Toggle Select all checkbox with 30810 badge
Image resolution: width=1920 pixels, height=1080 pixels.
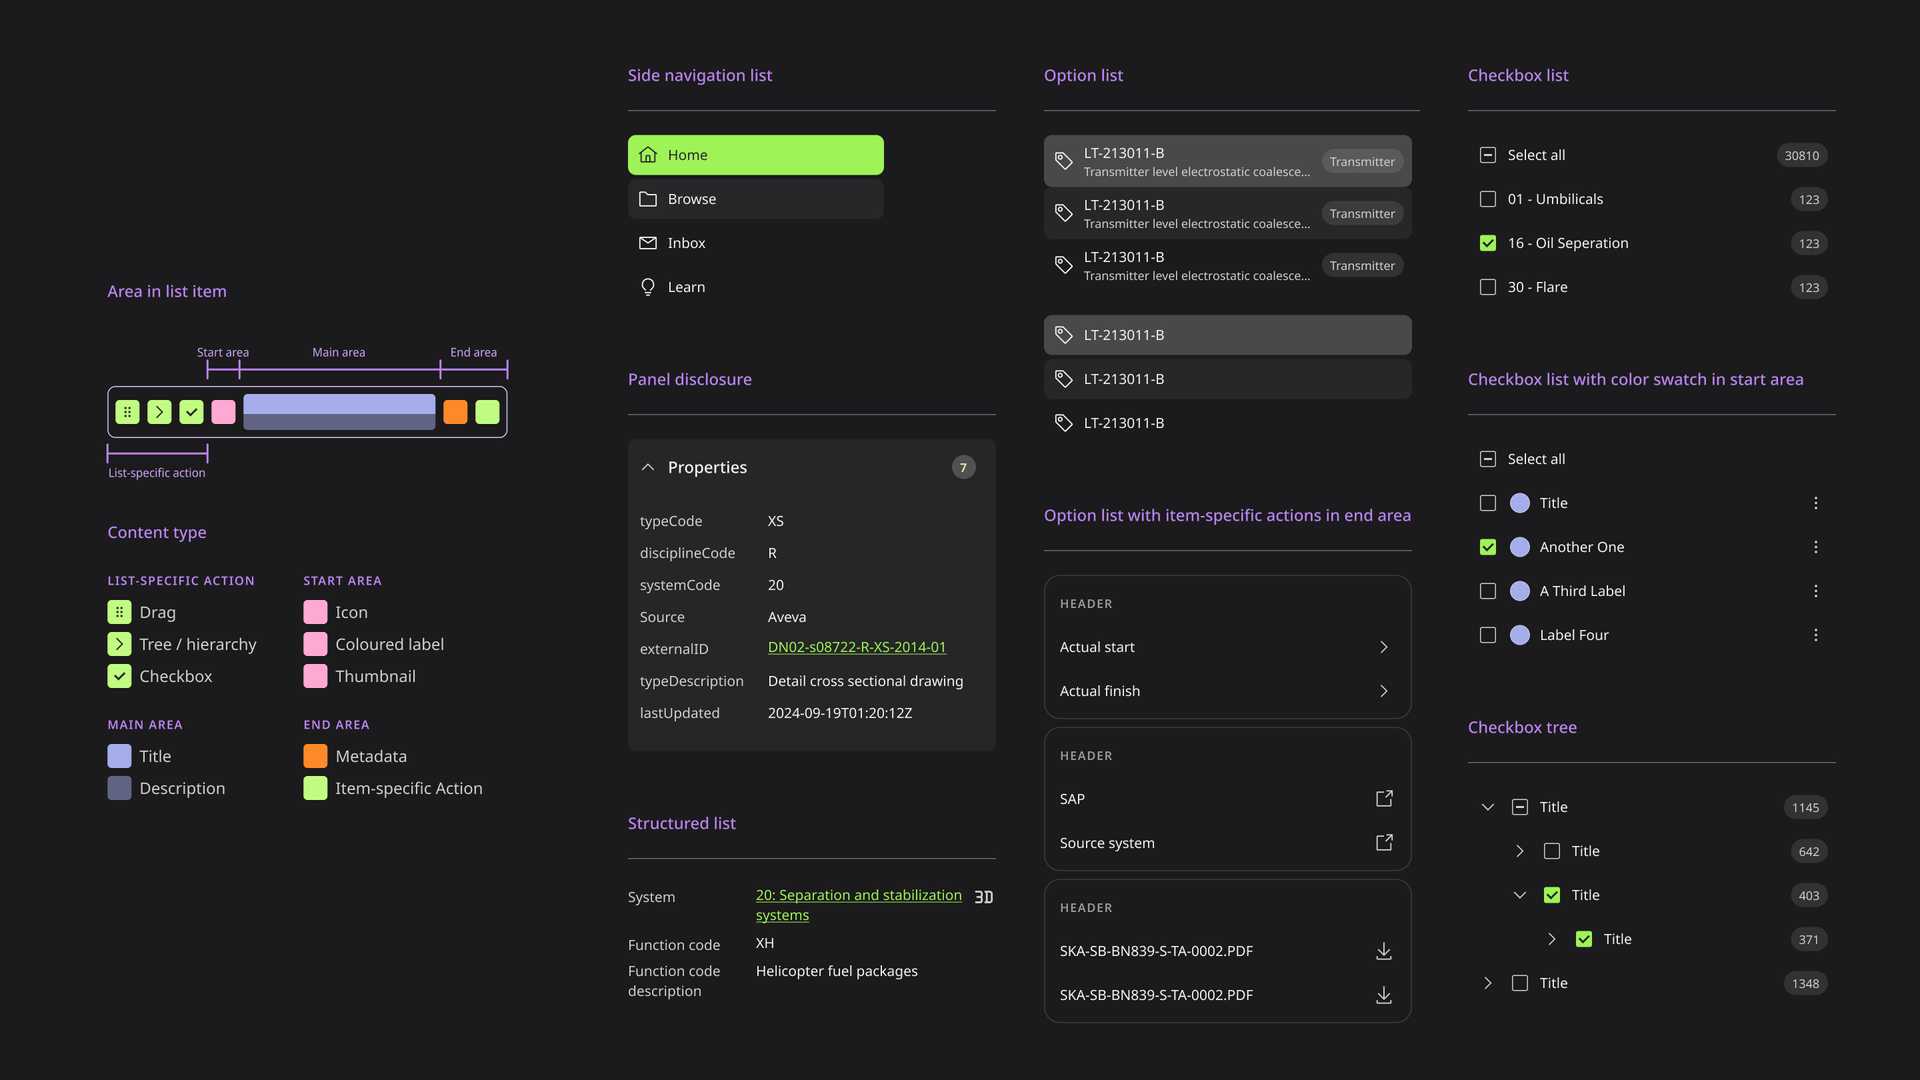(1488, 155)
